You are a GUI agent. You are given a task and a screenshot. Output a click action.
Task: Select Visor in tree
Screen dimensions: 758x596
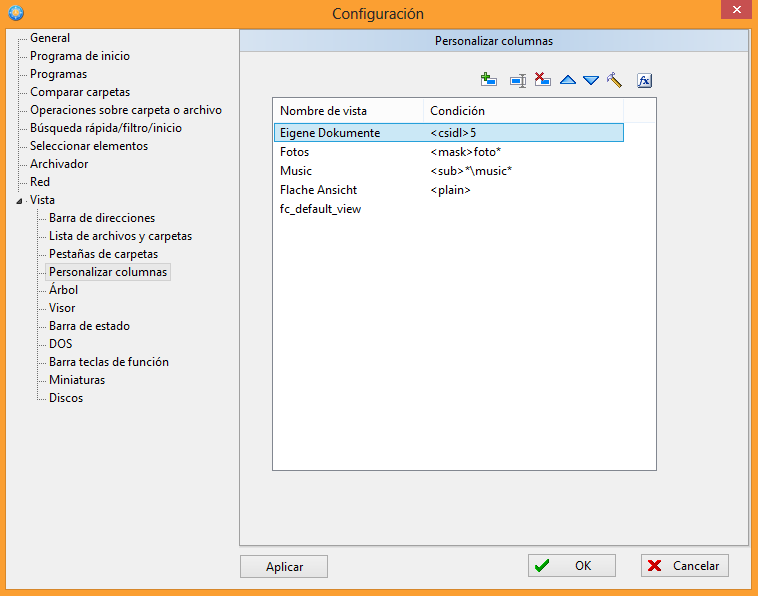pyautogui.click(x=62, y=308)
